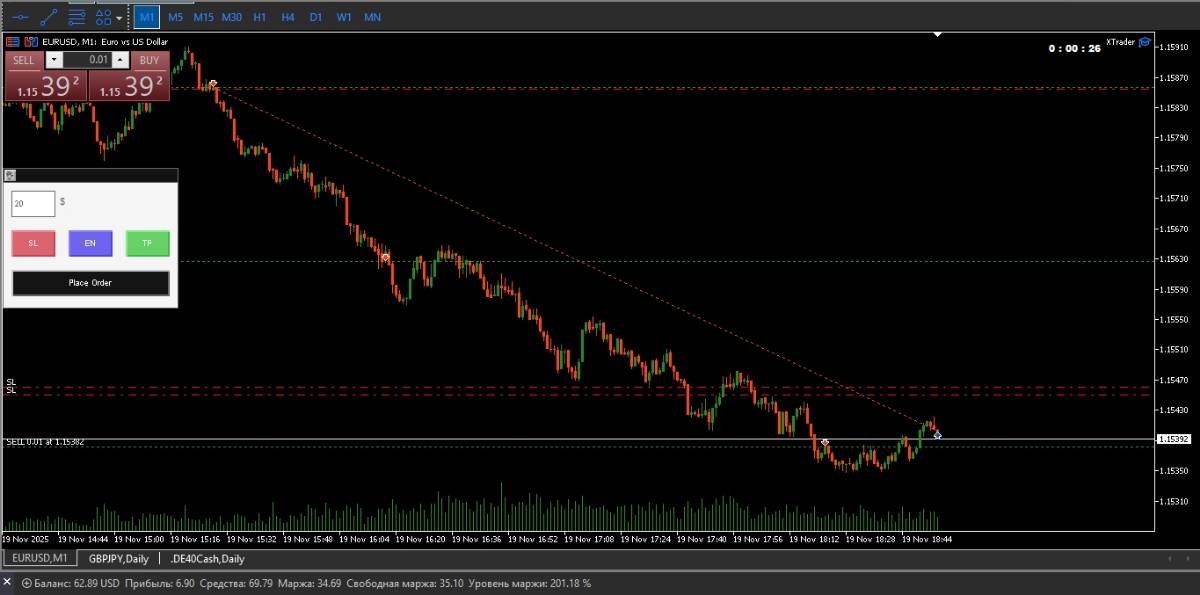Close the bottom toolbox panel
The image size is (1200, 595).
(7, 582)
